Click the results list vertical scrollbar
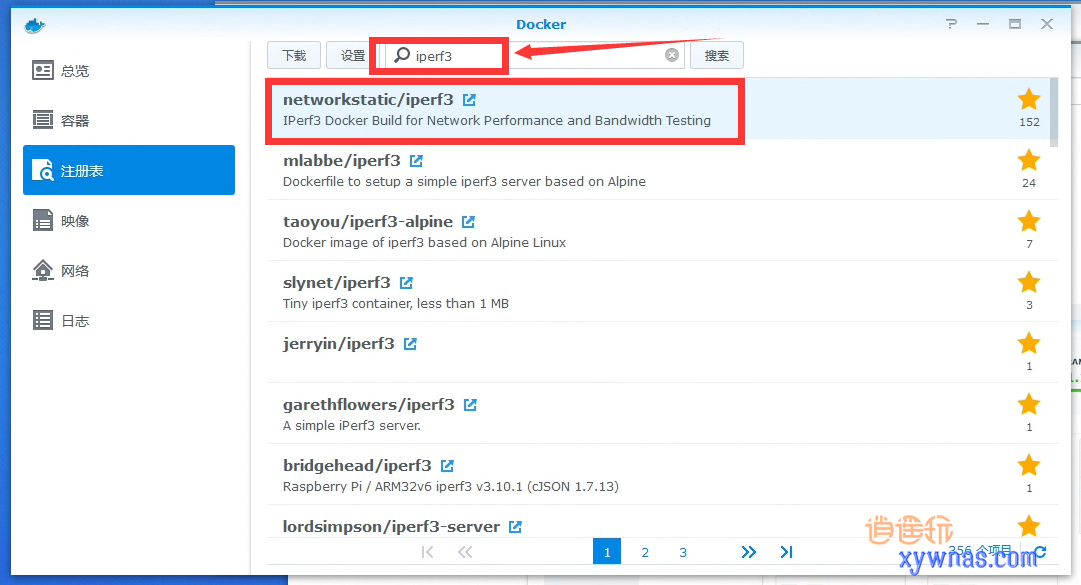This screenshot has height=585, width=1081. pyautogui.click(x=1053, y=112)
